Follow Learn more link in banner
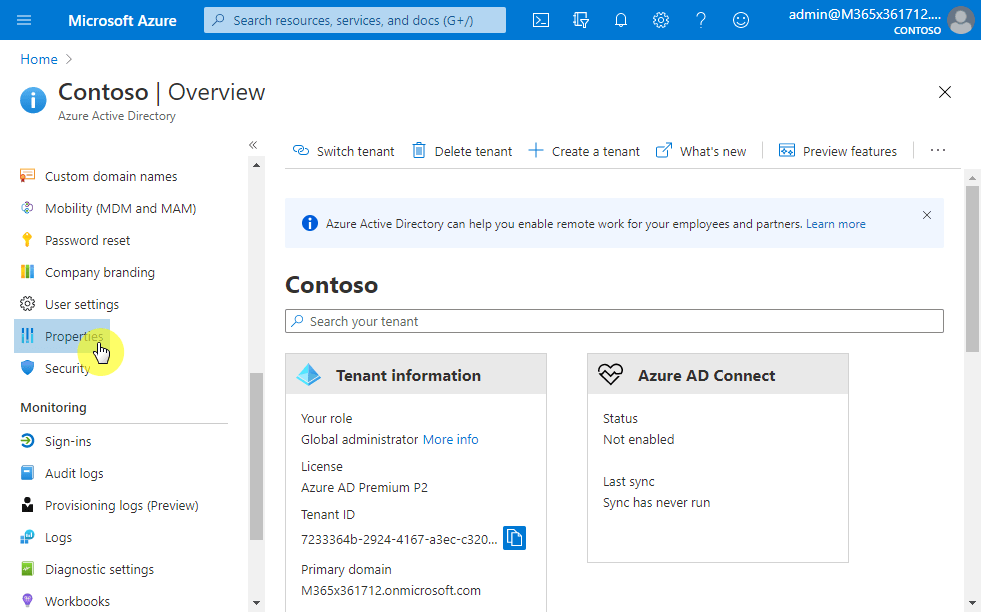 835,224
